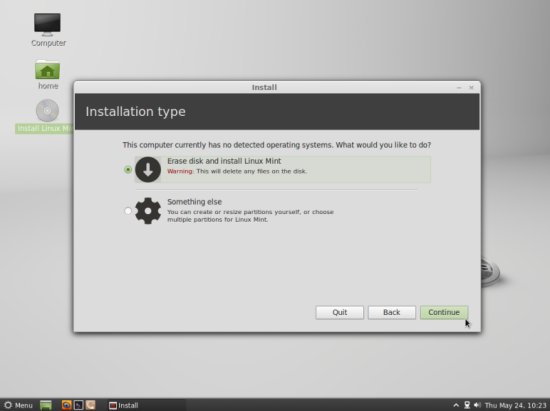550x411 pixels.
Task: Open the network status tray icon
Action: [467, 405]
